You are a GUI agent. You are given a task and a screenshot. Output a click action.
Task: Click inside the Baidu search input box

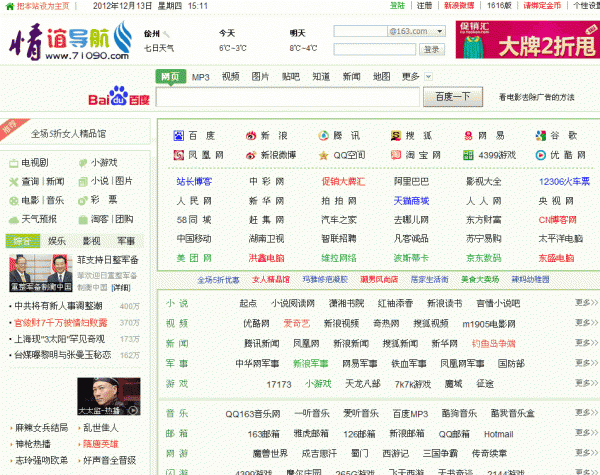click(288, 97)
